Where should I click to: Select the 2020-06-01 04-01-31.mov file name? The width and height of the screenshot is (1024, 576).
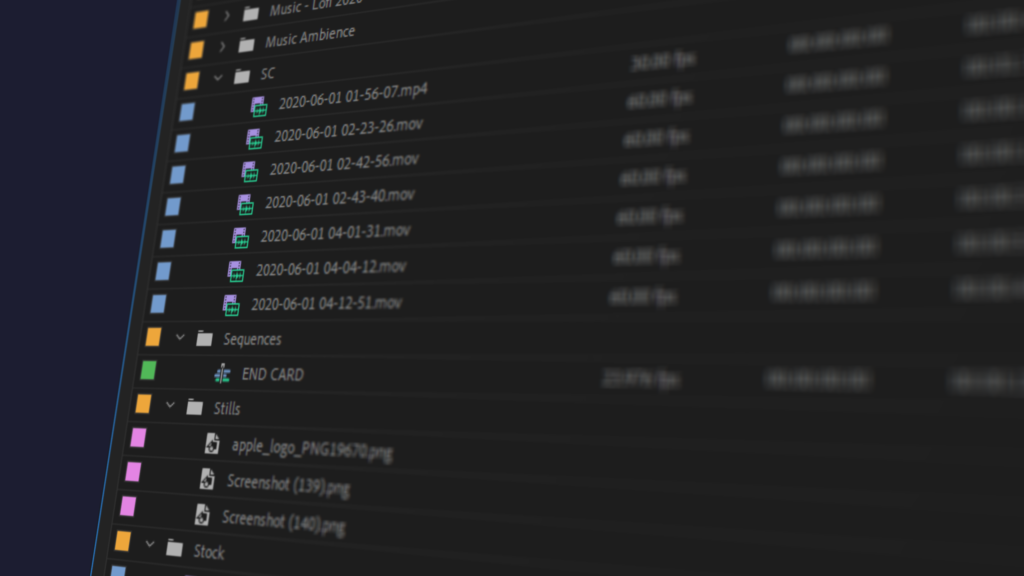pos(335,233)
